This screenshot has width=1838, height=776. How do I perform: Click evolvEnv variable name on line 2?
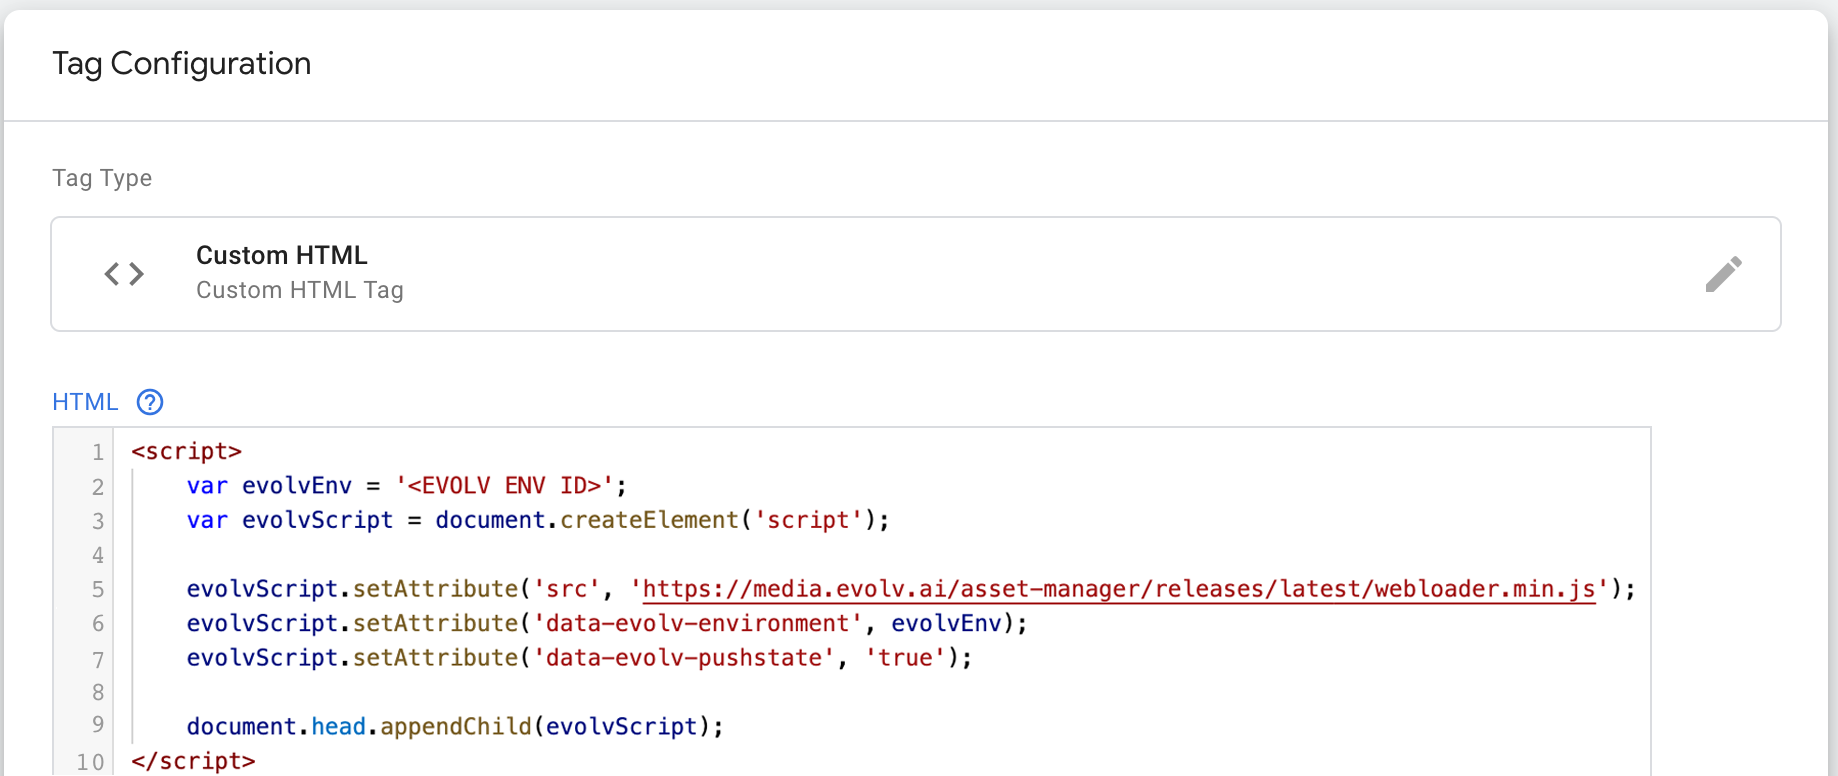297,486
